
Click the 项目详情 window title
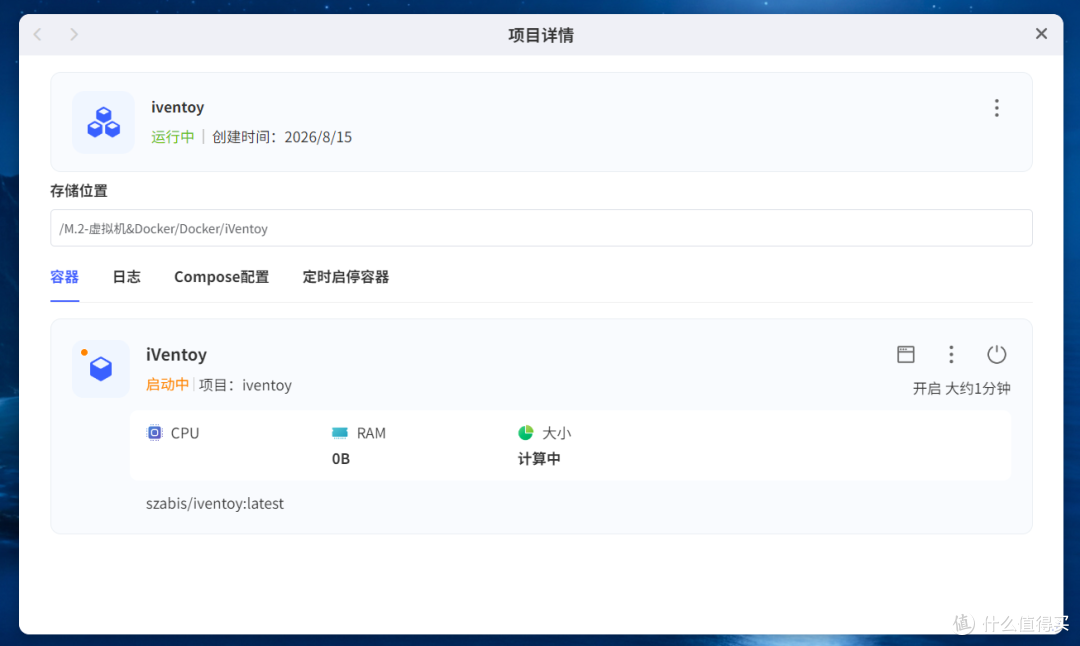tap(541, 34)
